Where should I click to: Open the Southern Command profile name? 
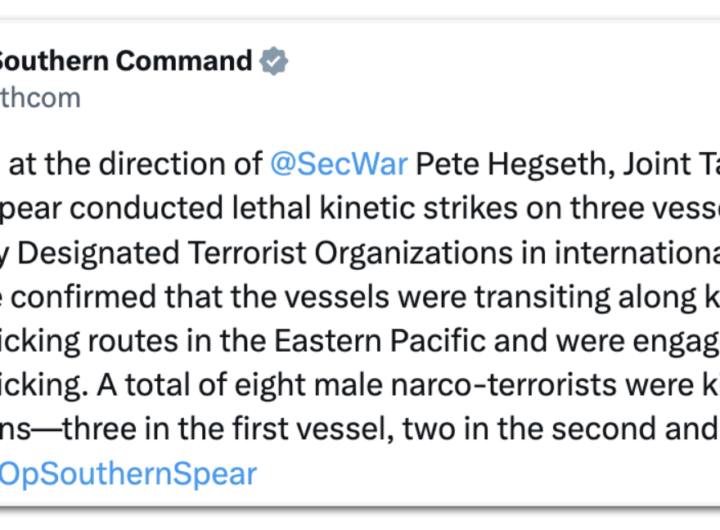(125, 61)
